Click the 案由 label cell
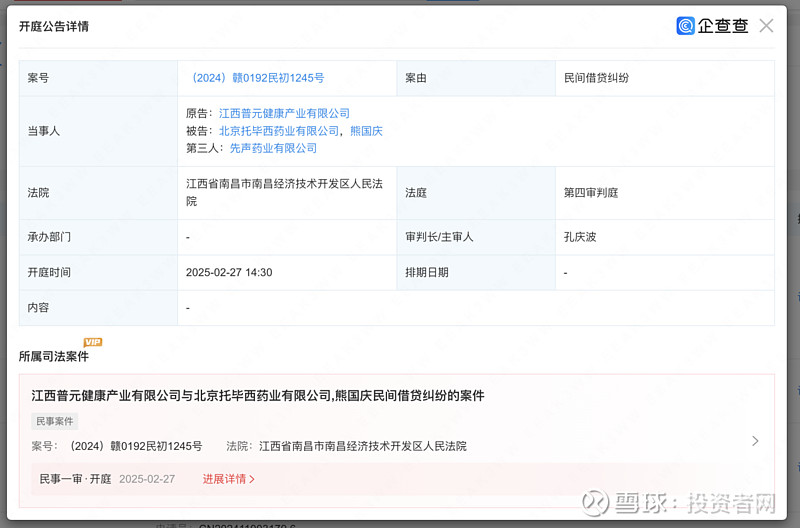800x528 pixels. (x=476, y=78)
